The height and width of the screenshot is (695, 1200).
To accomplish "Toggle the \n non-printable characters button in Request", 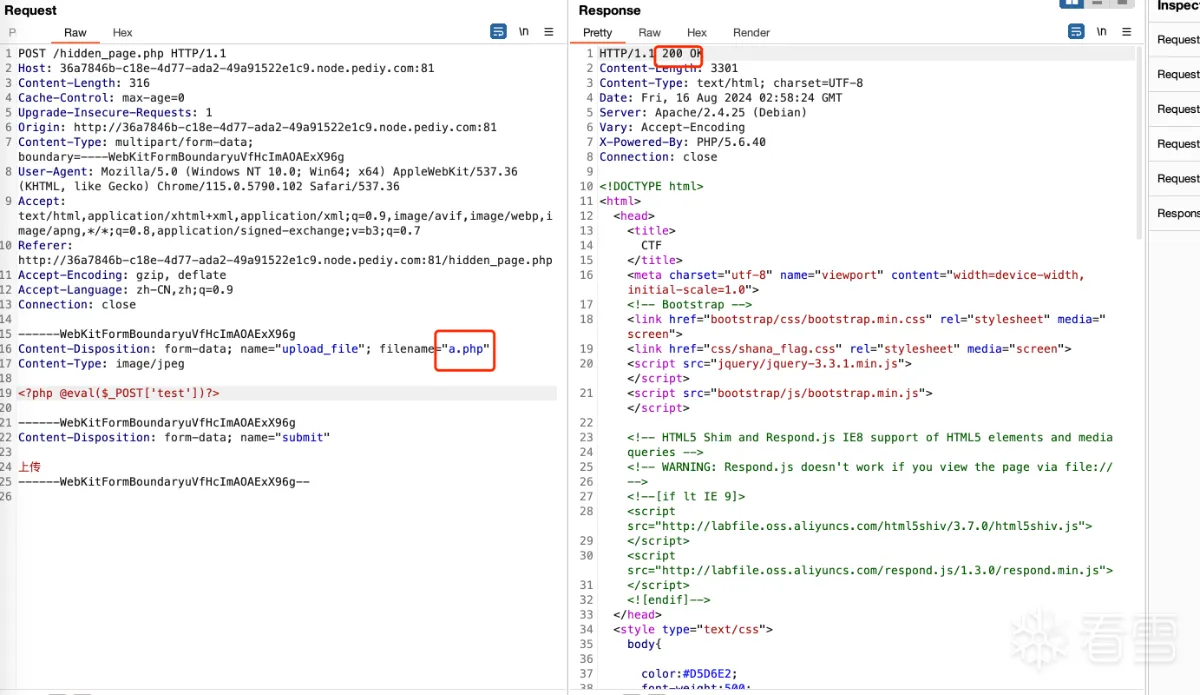I will 524,32.
